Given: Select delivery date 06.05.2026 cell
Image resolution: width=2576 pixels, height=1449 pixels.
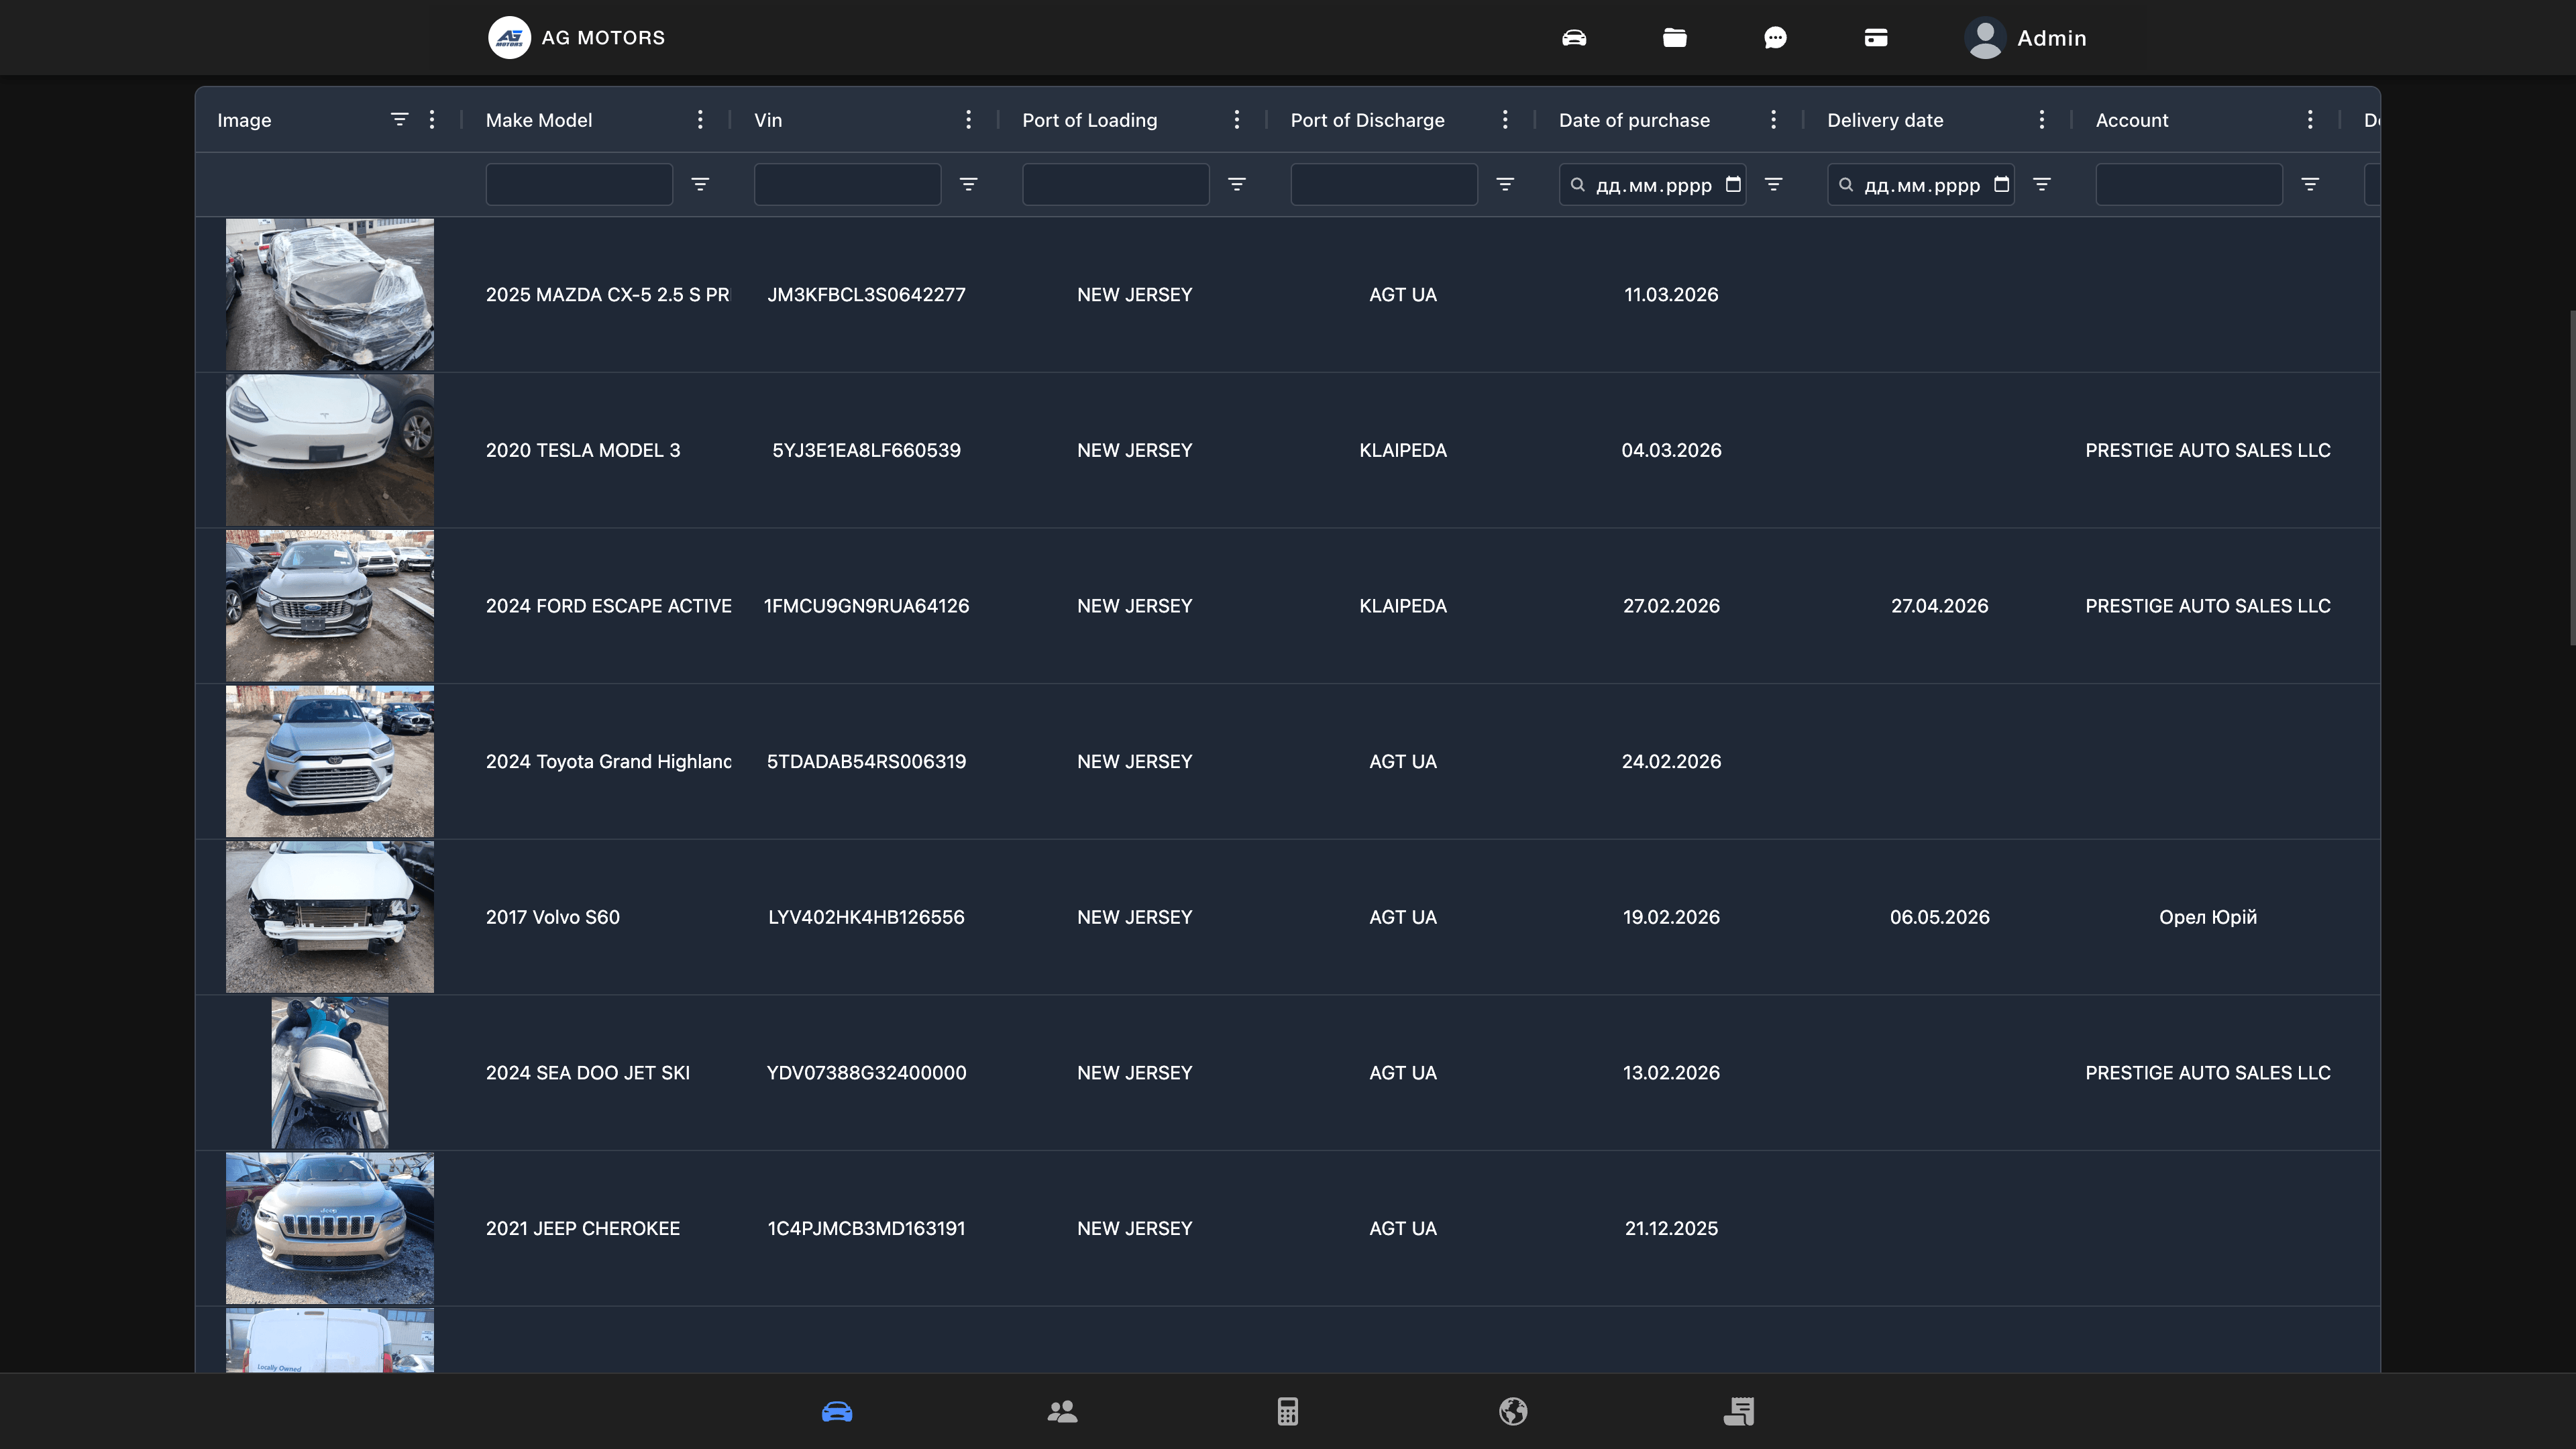Looking at the screenshot, I should (x=1939, y=917).
